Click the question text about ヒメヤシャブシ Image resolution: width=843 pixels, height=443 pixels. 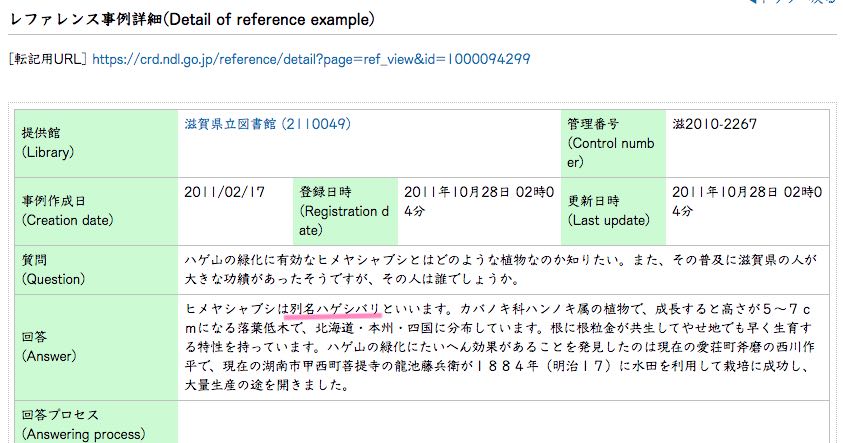[x=501, y=270]
